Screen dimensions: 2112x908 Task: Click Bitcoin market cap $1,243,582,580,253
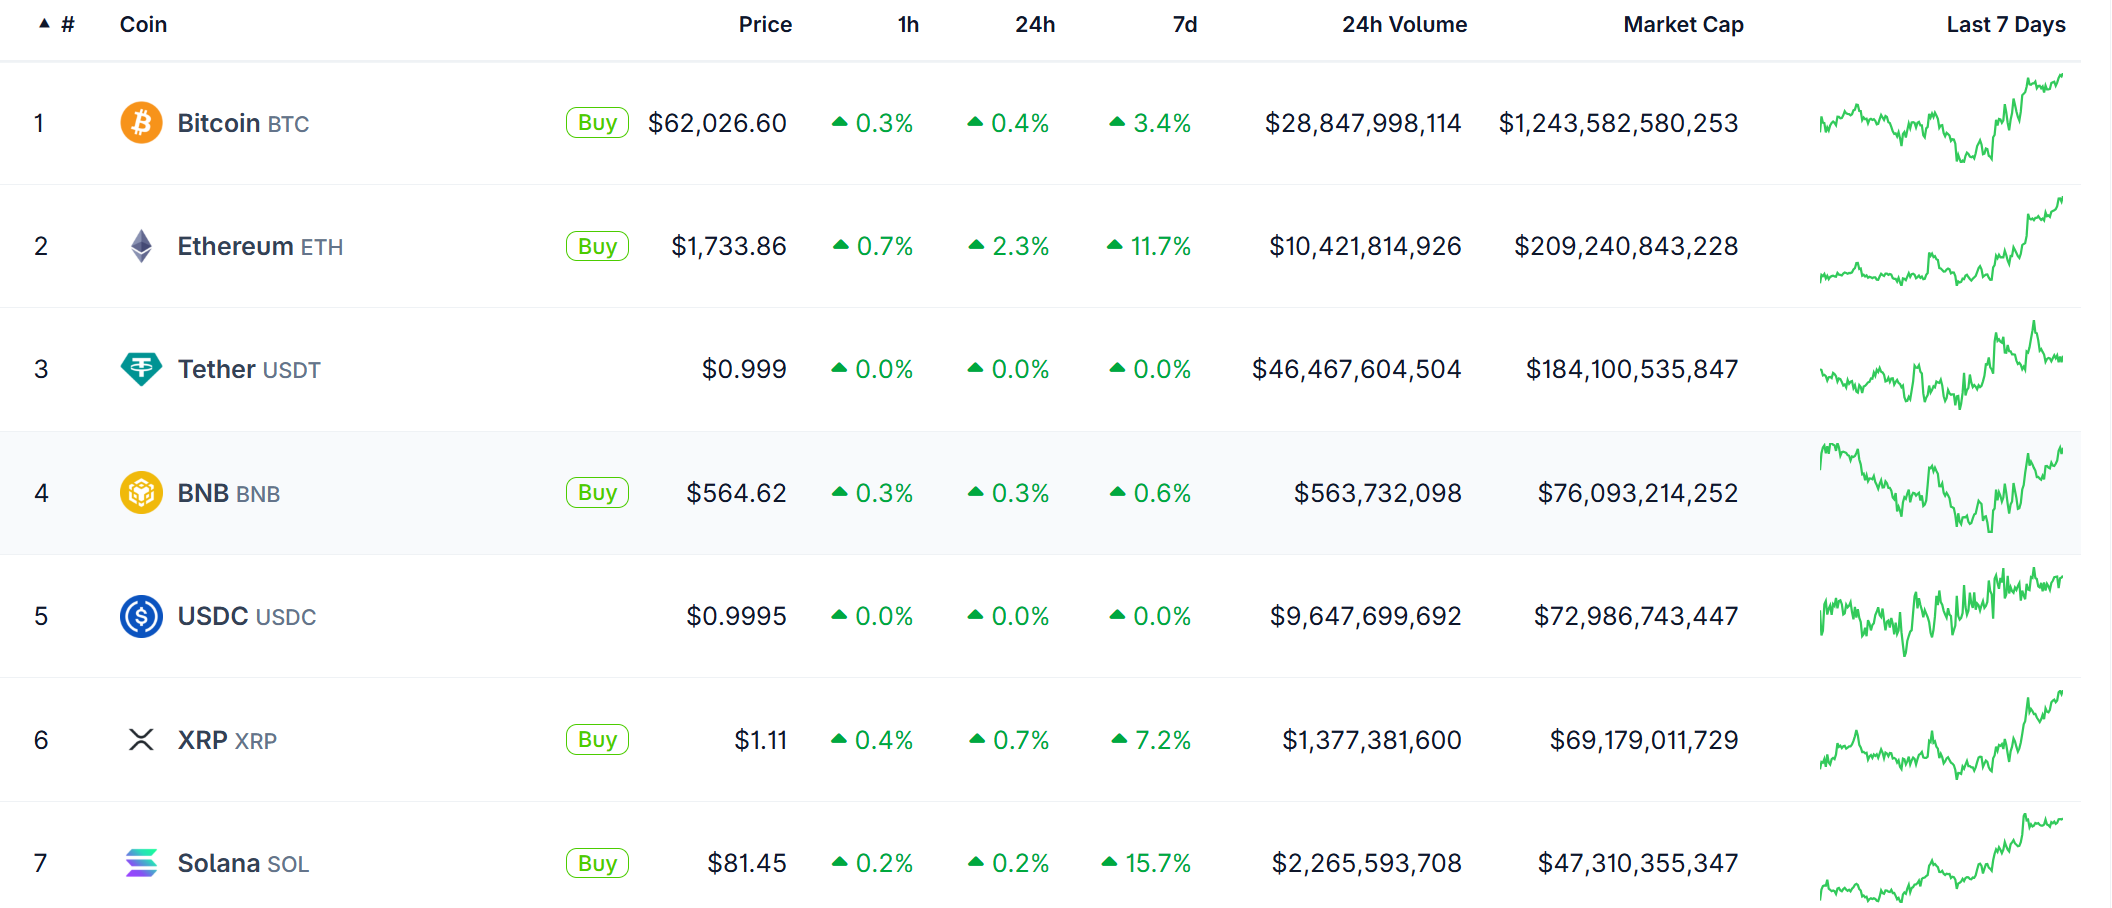pyautogui.click(x=1618, y=123)
